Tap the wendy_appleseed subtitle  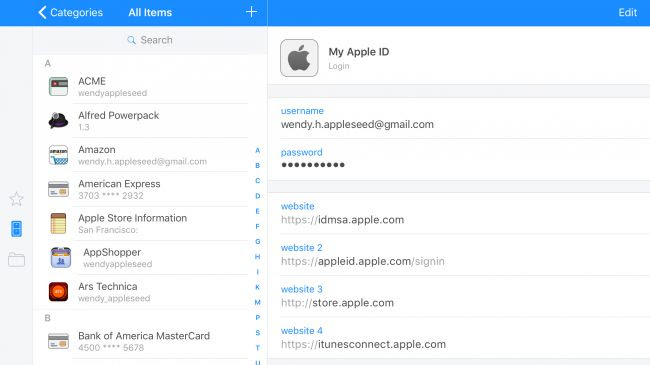114,298
